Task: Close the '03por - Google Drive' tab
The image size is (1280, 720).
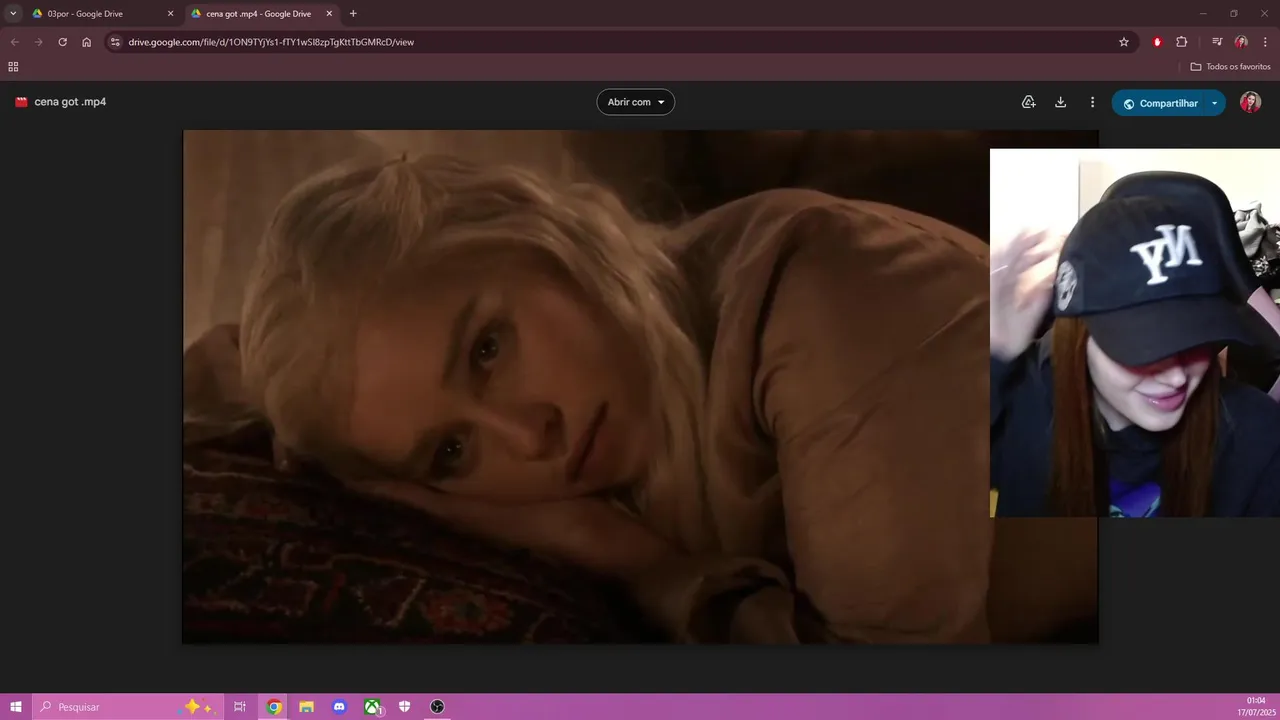Action: click(x=170, y=14)
